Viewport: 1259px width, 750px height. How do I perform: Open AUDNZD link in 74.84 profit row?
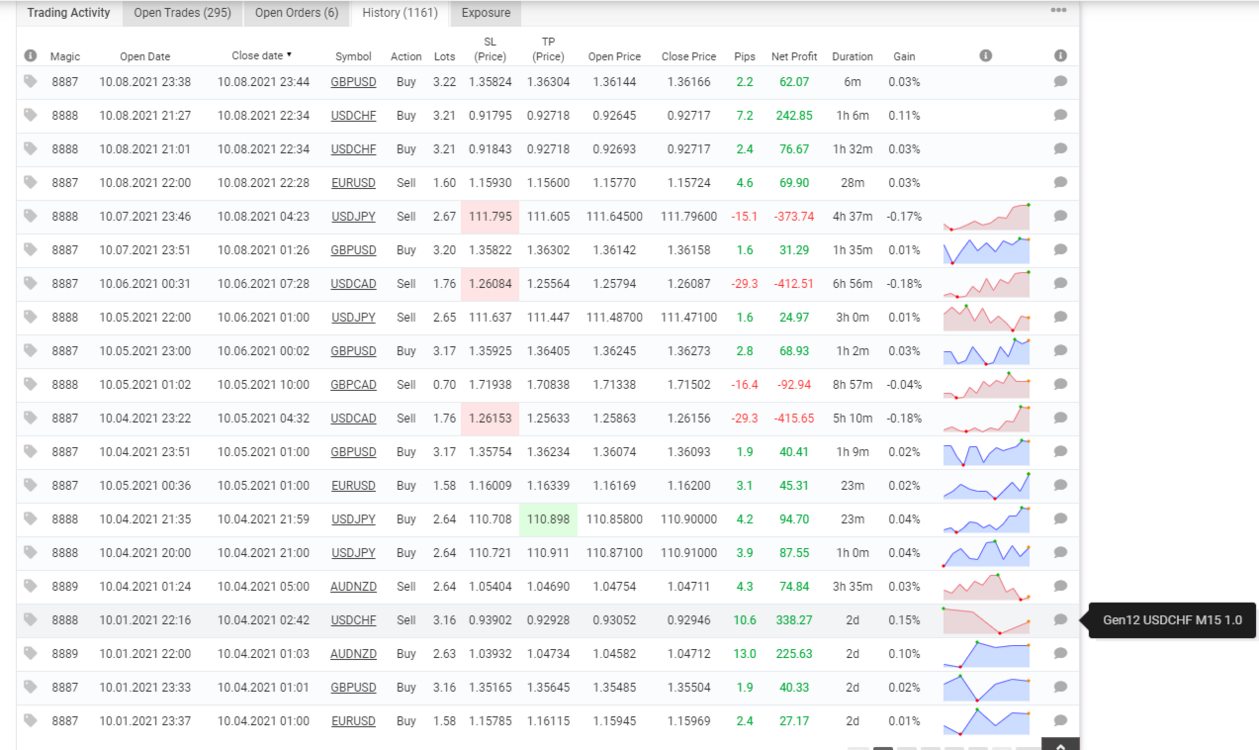(353, 587)
